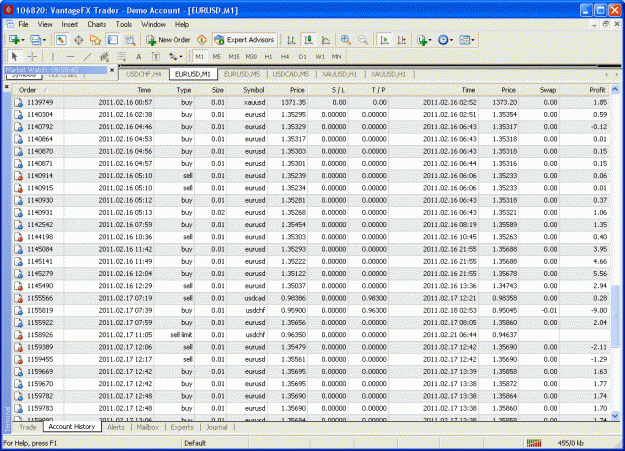This screenshot has width=625, height=451.
Task: Close the Market Watch panel
Action: 112,70
